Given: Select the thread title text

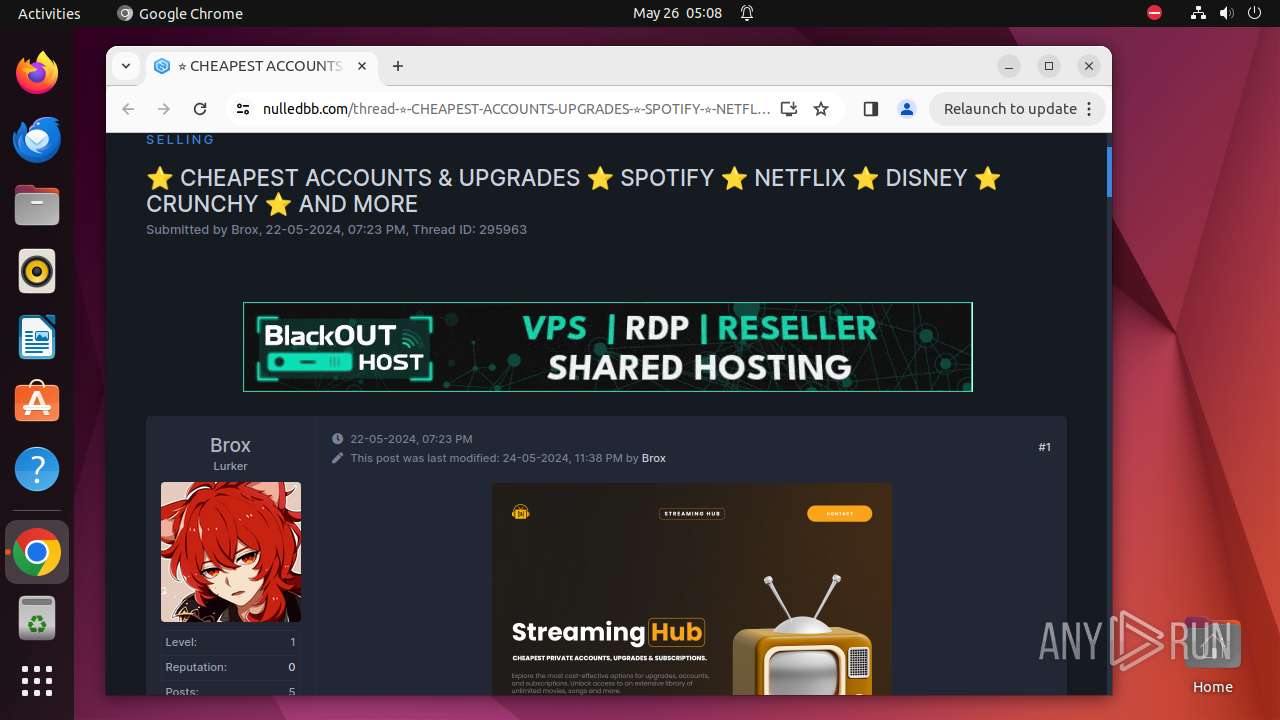Looking at the screenshot, I should [574, 191].
